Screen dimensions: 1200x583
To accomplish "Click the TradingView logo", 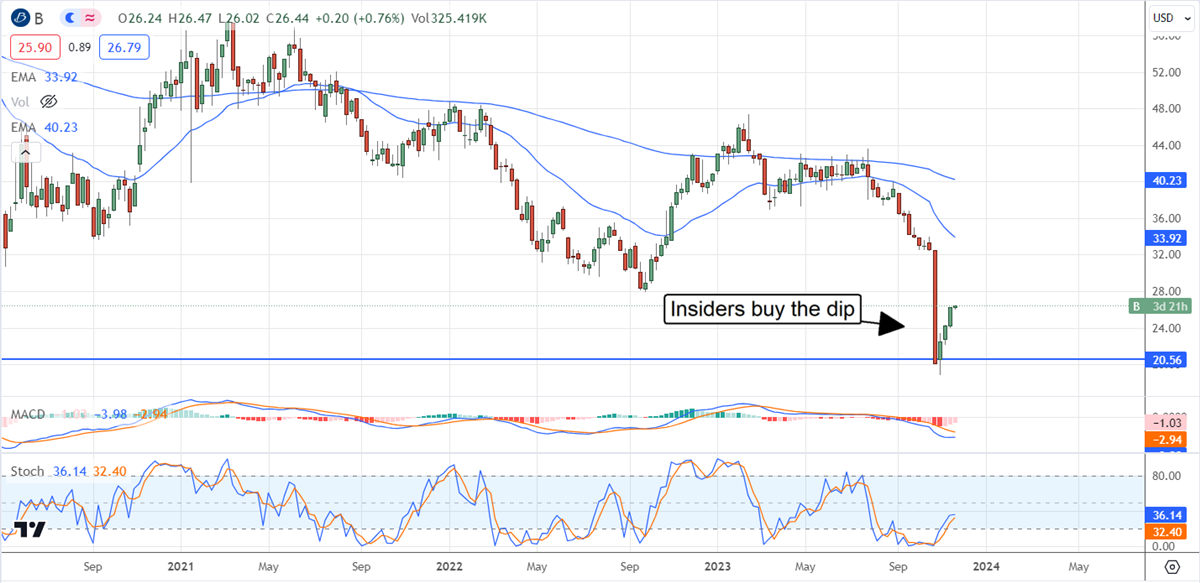I will (x=30, y=531).
